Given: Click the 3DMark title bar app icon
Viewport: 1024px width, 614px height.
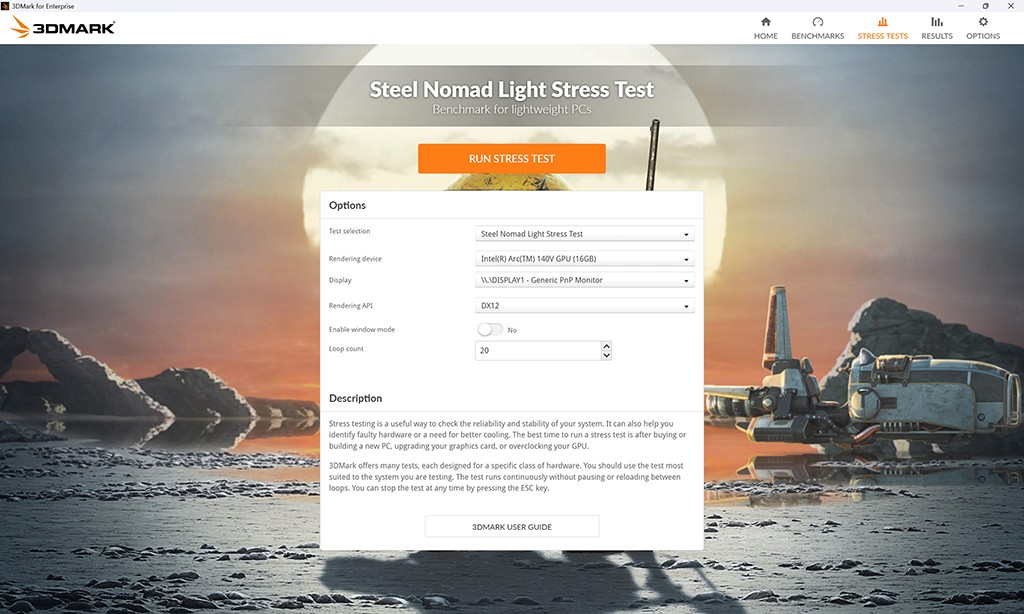Looking at the screenshot, I should 5,6.
